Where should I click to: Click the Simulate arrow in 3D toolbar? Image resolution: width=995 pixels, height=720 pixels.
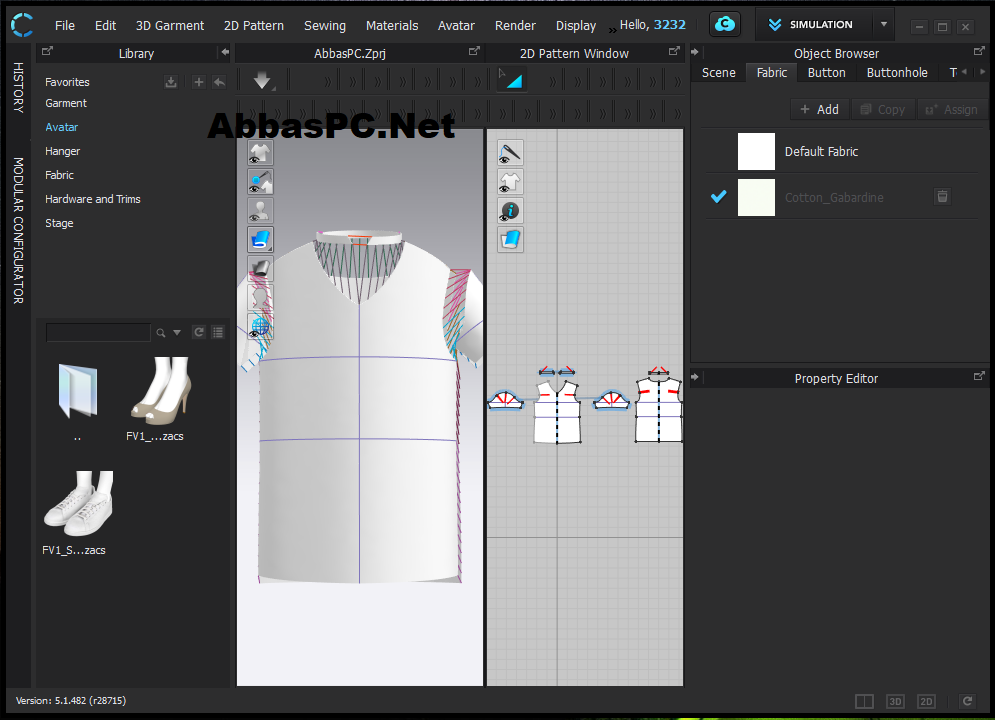[x=262, y=81]
